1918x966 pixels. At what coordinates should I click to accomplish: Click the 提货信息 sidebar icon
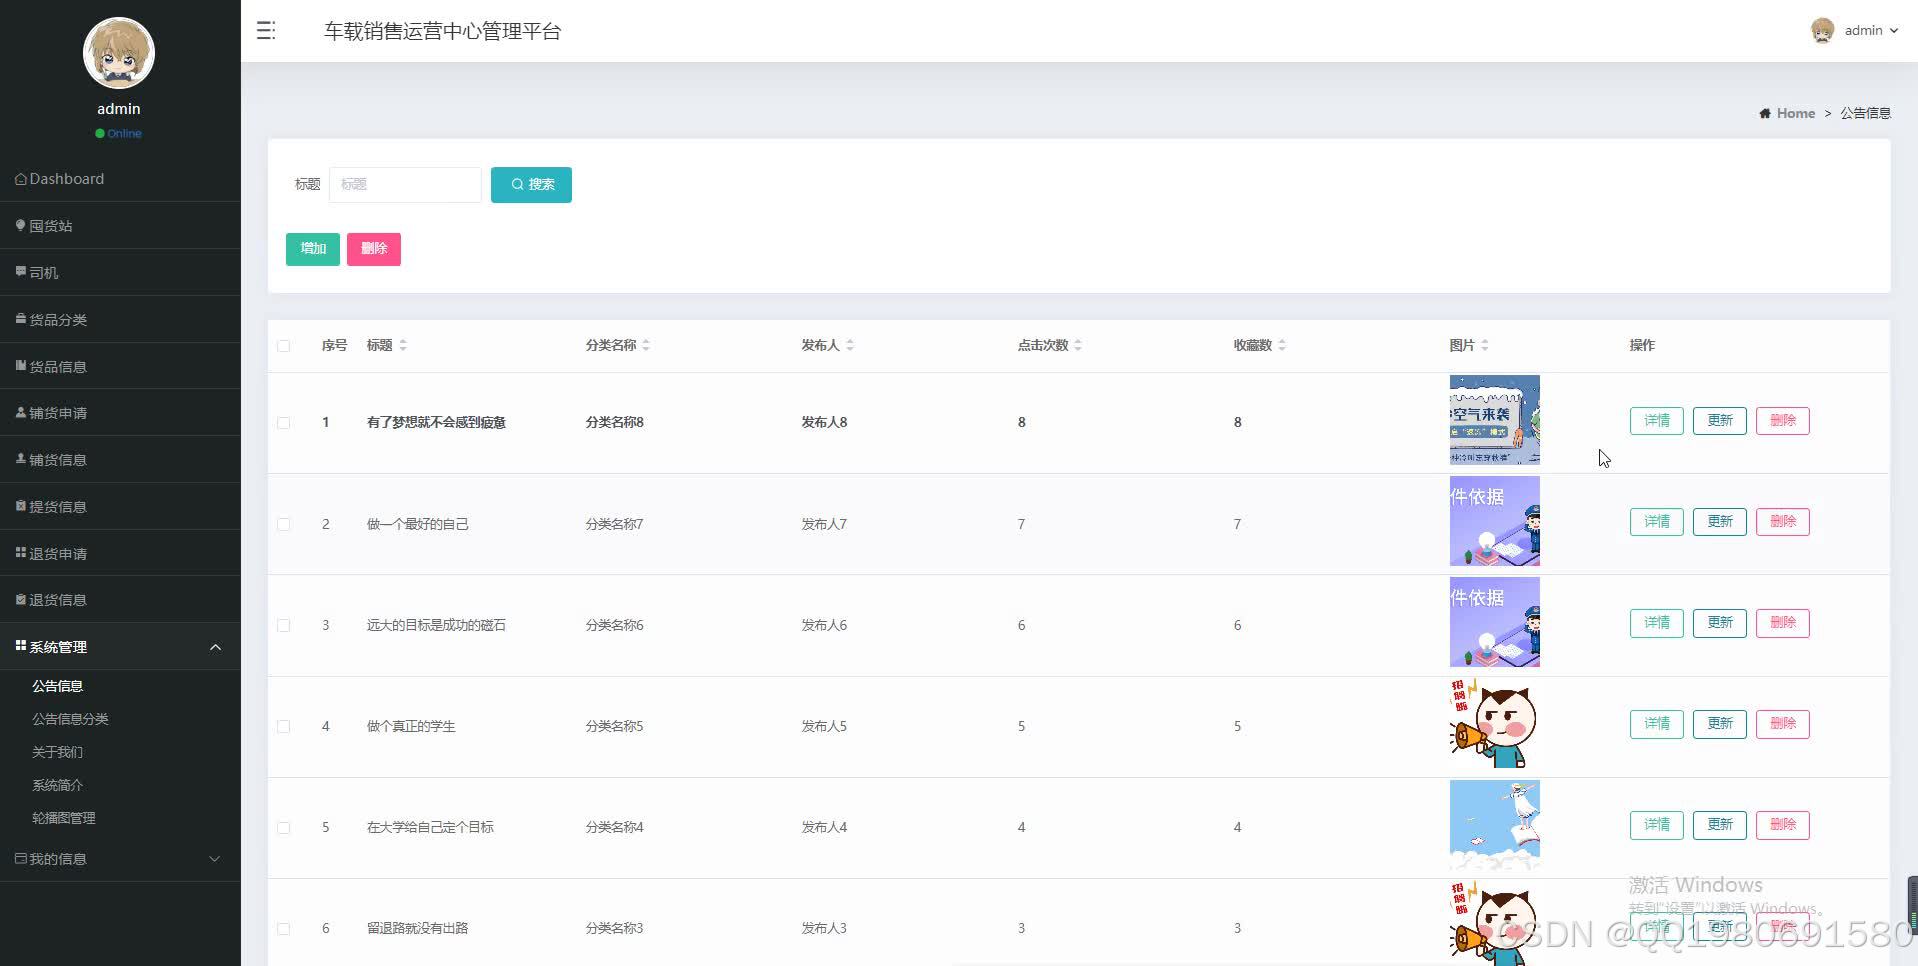coord(20,506)
